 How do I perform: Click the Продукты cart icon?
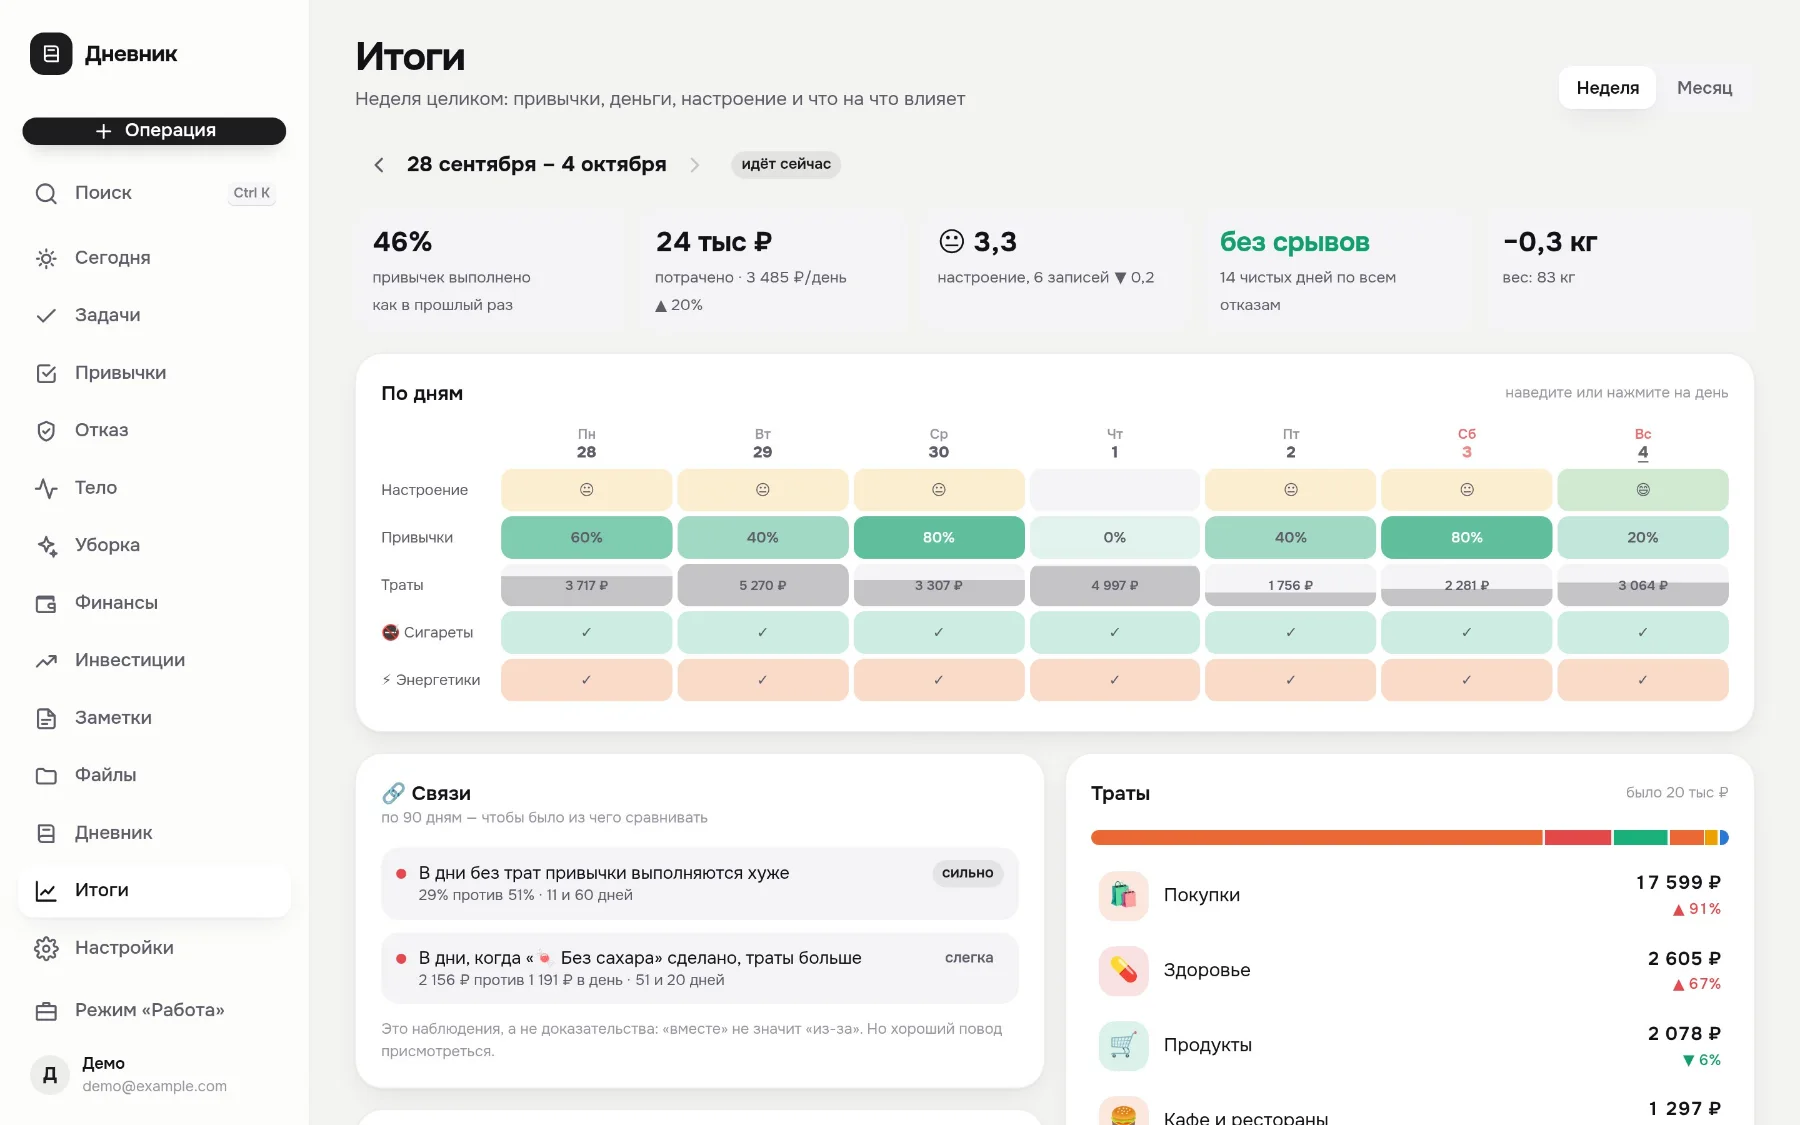pyautogui.click(x=1123, y=1045)
